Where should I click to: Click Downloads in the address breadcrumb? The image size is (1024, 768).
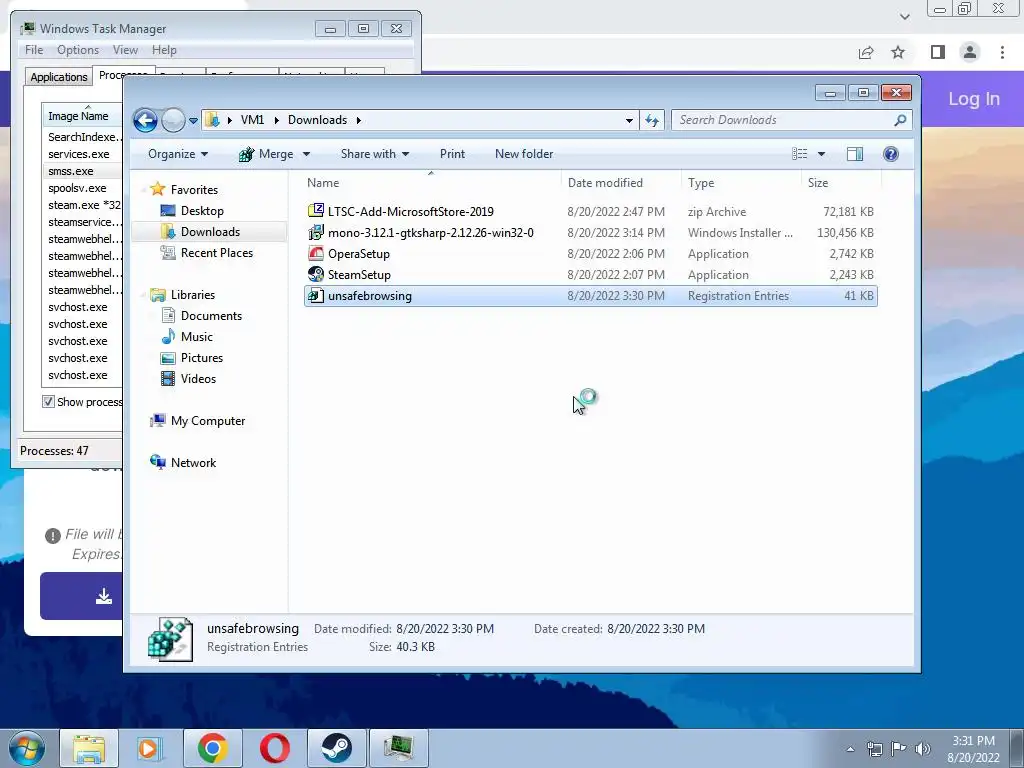(x=317, y=120)
